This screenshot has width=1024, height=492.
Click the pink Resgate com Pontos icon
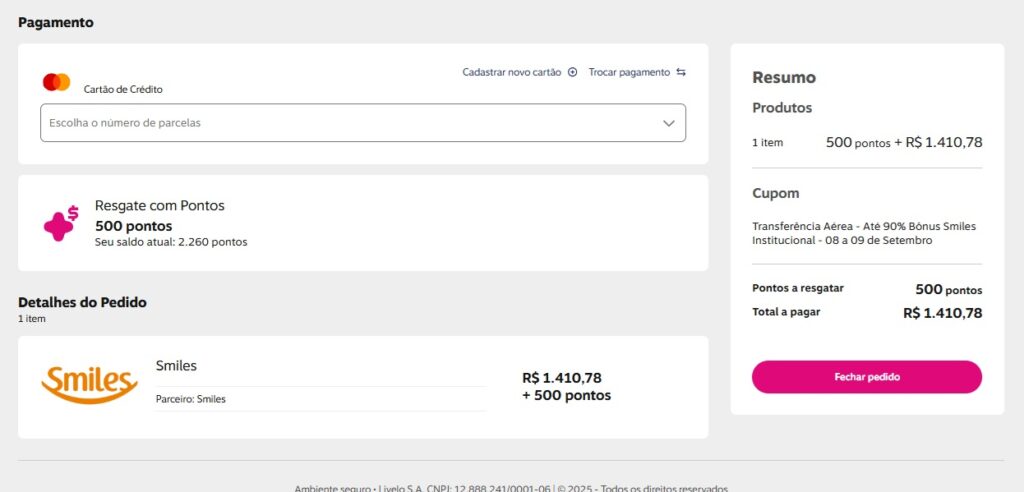click(x=60, y=223)
